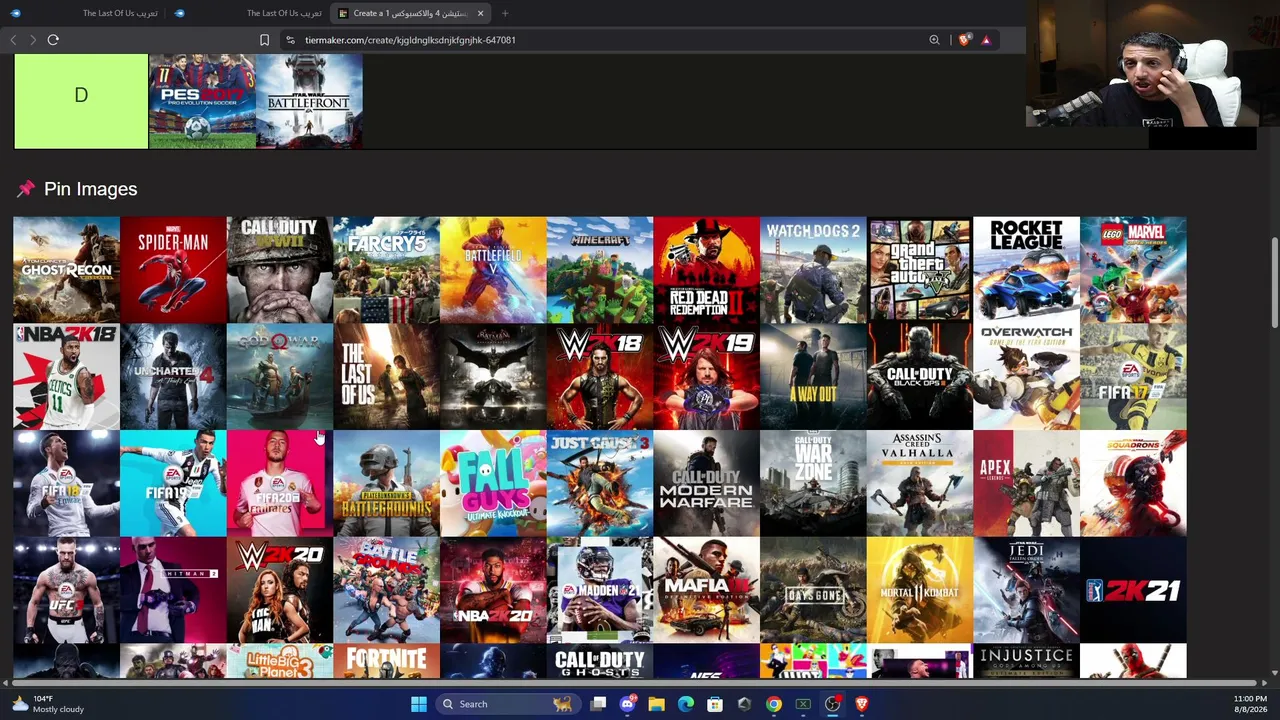Screen dimensions: 1280x720
Task: Select the Fall Guys cover
Action: [493, 484]
